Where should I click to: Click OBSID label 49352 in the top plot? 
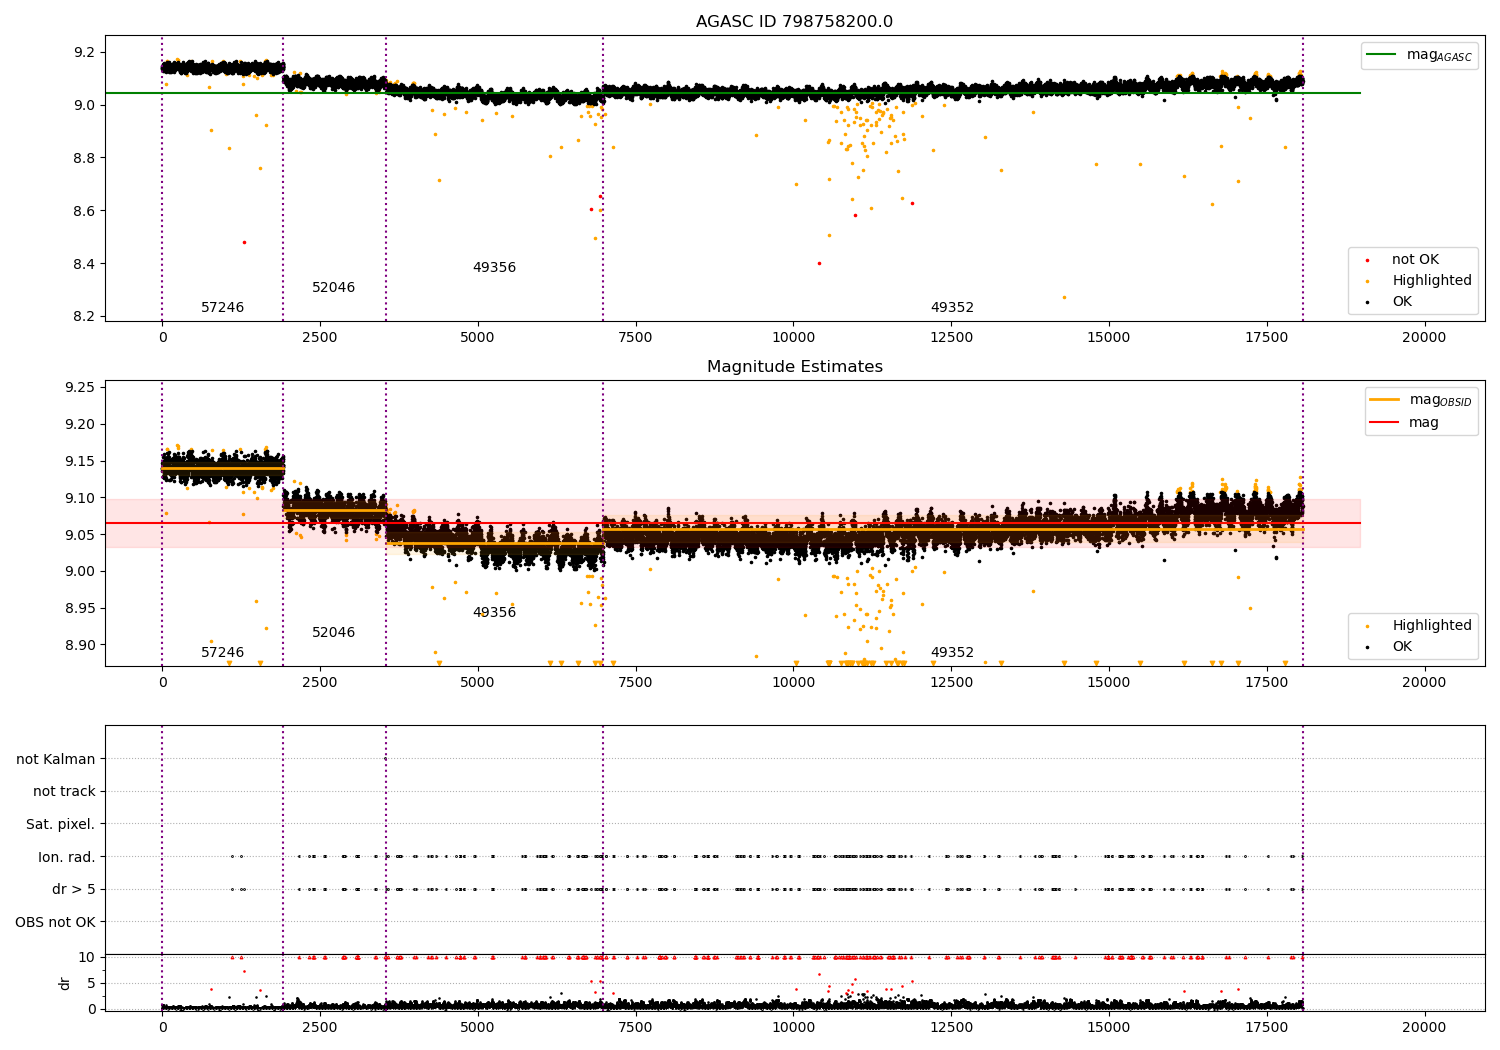click(952, 307)
